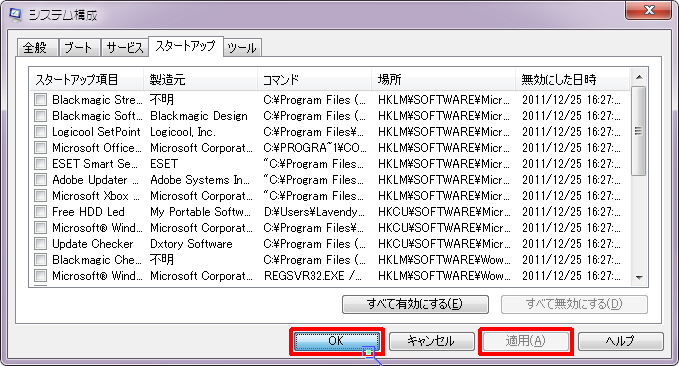Switch to the 全般 tab
Screen dimensions: 679x366
(x=37, y=47)
